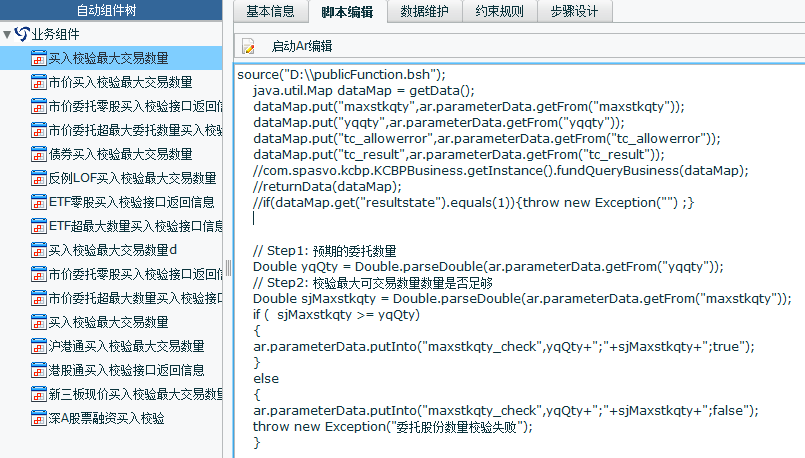805x458 pixels.
Task: Click icon of 沪港通买入校验最大交易数量 item
Action: pyautogui.click(x=39, y=347)
